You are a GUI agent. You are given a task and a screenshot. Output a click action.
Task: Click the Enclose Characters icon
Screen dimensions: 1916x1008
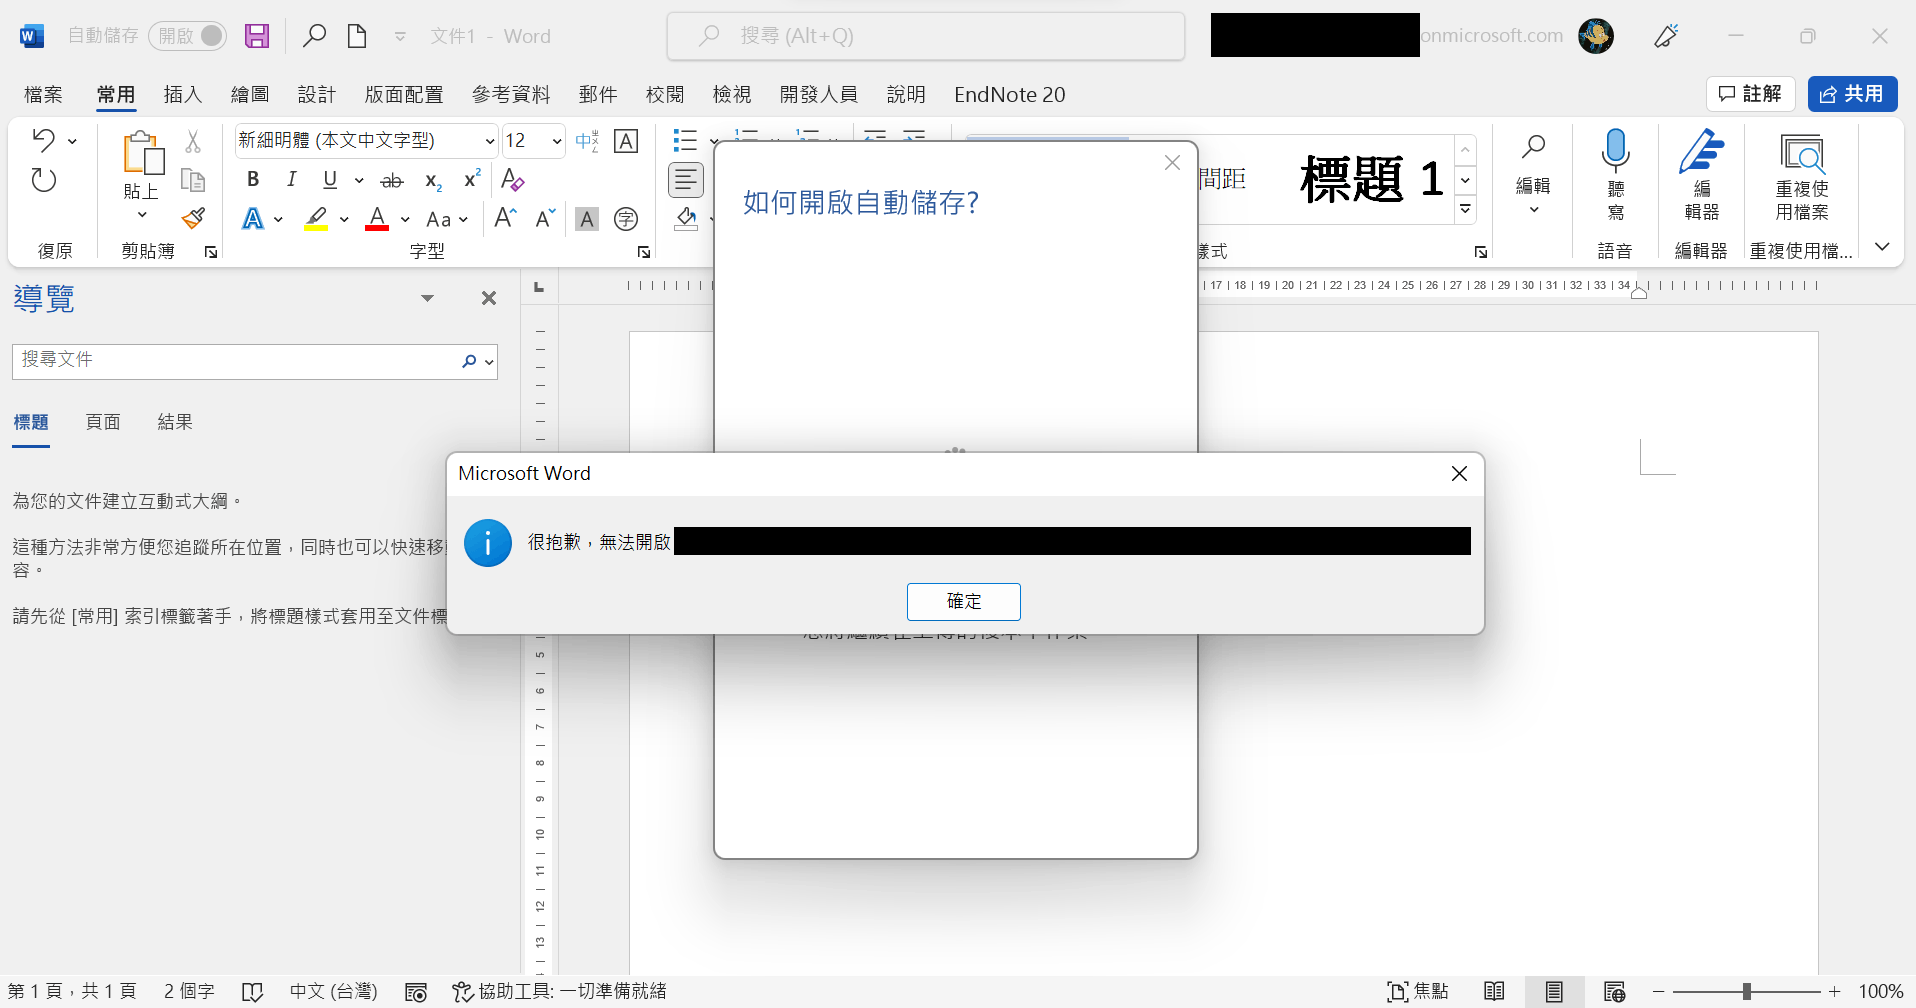pos(626,218)
